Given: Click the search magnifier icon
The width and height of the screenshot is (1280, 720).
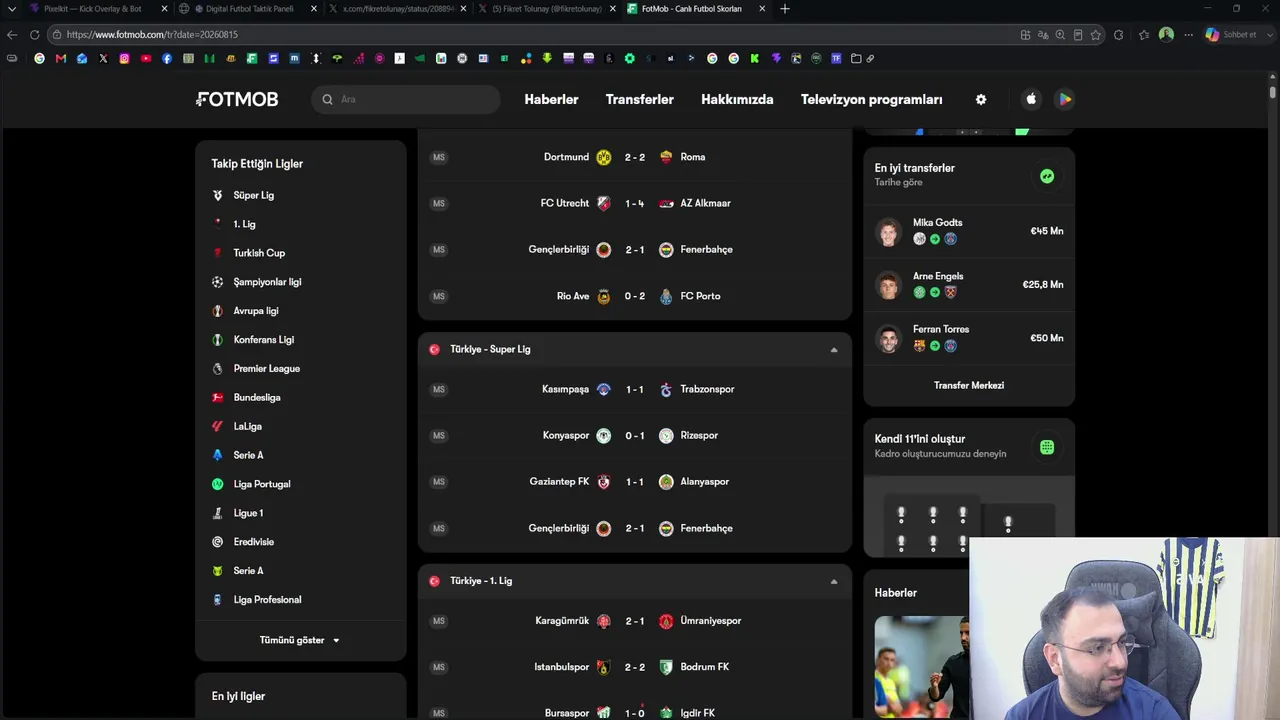Looking at the screenshot, I should [x=327, y=99].
